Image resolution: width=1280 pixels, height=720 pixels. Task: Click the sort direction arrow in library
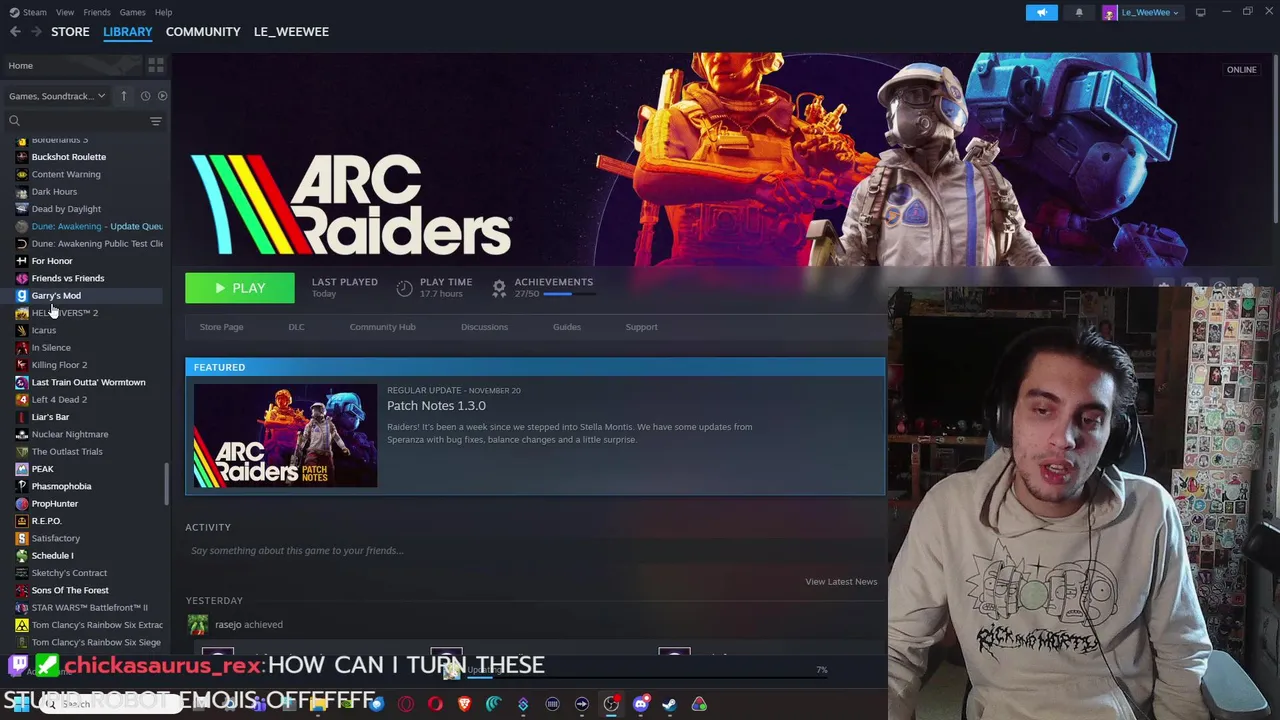[x=124, y=96]
